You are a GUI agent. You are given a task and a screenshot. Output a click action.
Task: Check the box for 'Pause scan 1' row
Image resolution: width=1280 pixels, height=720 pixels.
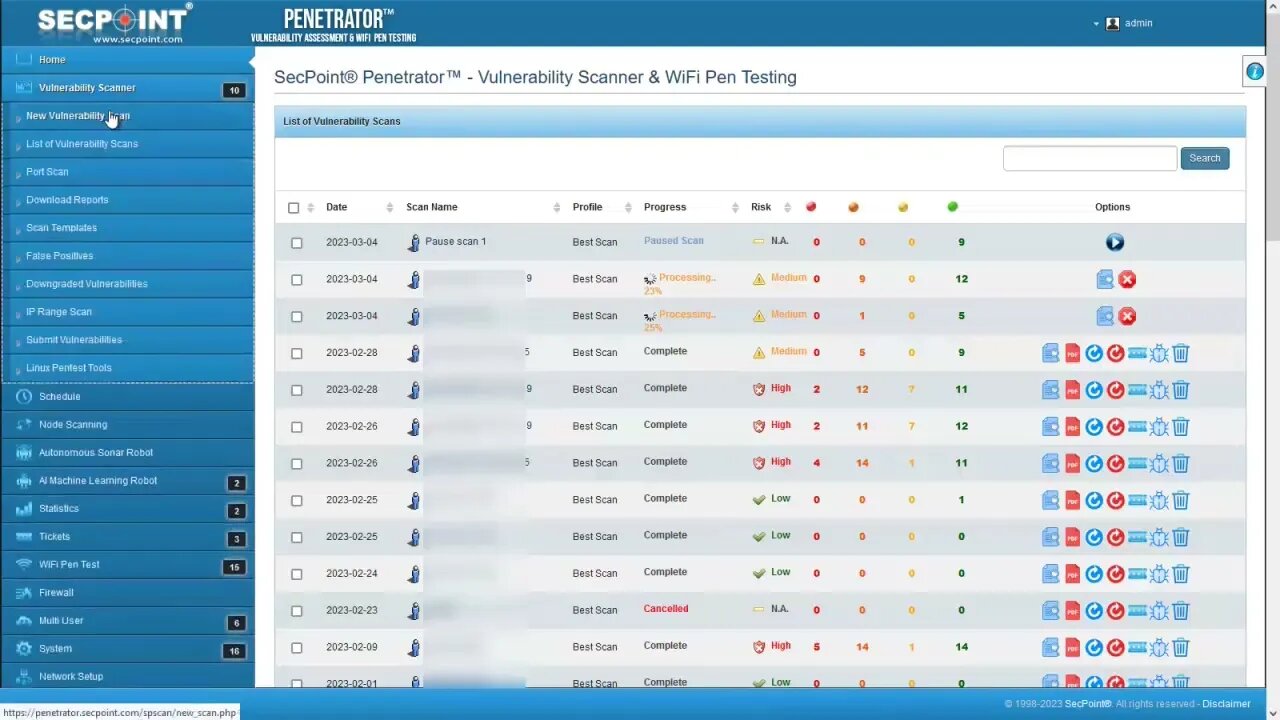[x=296, y=243]
